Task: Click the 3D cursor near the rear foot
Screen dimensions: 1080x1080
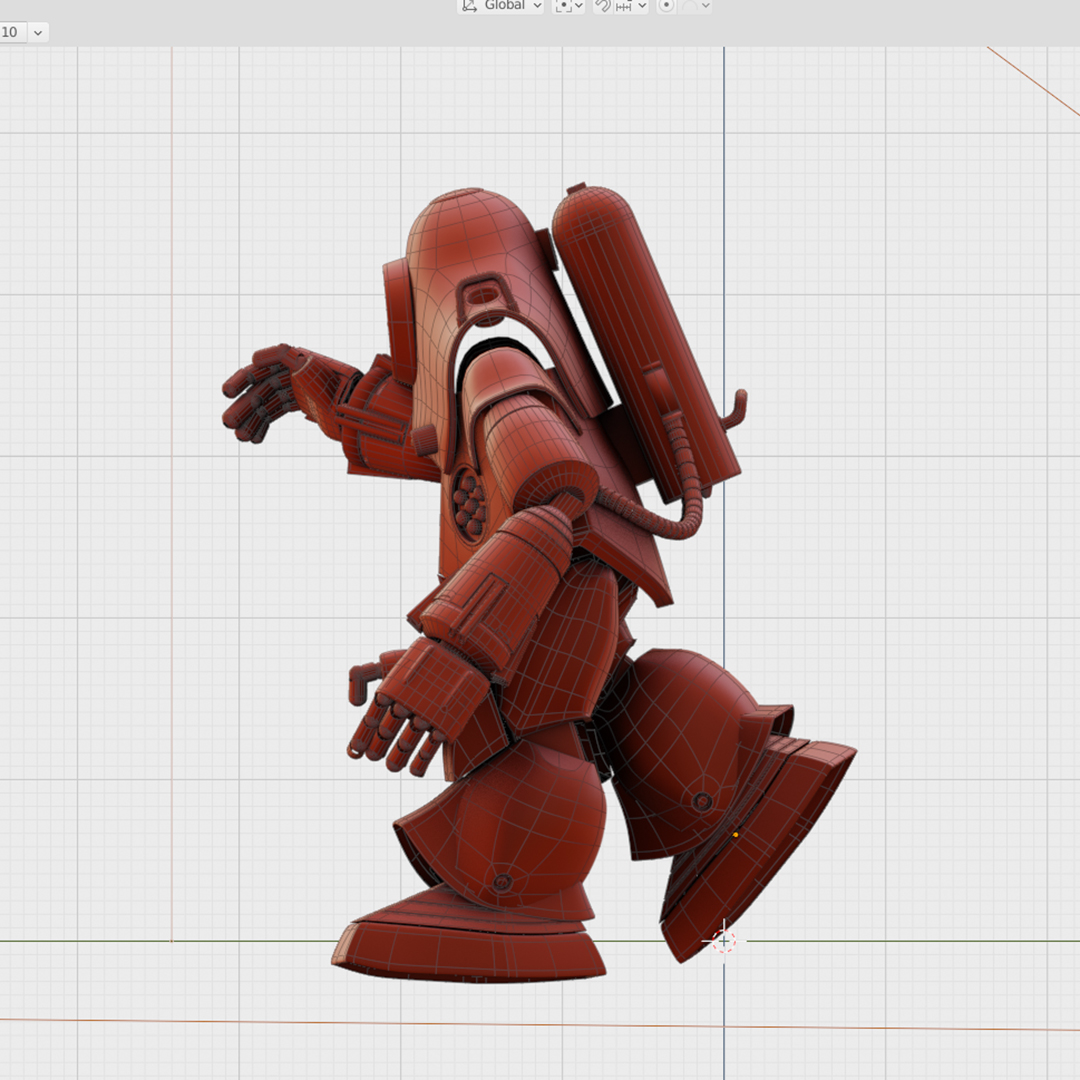Action: coord(724,941)
